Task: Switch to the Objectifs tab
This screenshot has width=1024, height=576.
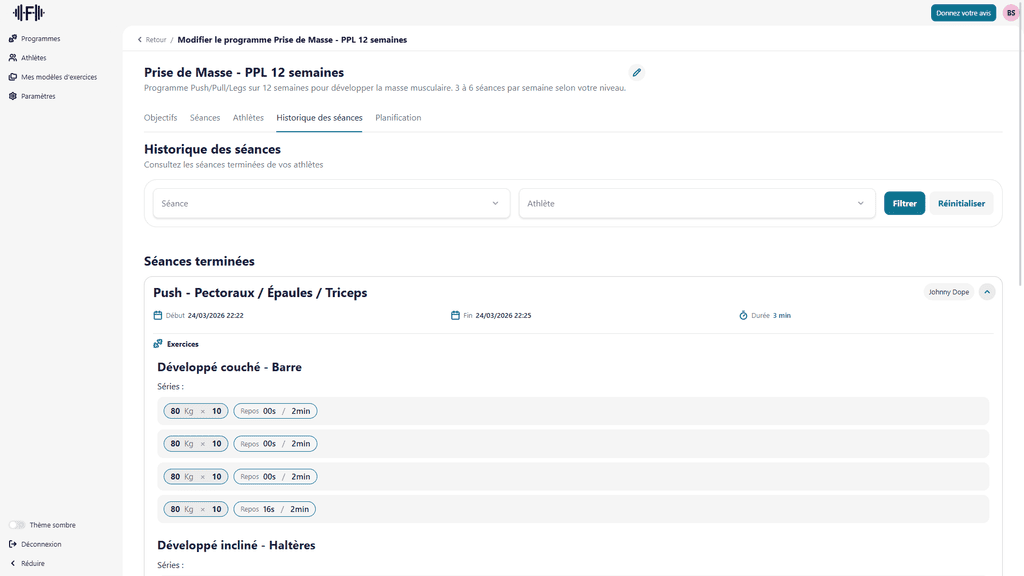Action: point(160,118)
